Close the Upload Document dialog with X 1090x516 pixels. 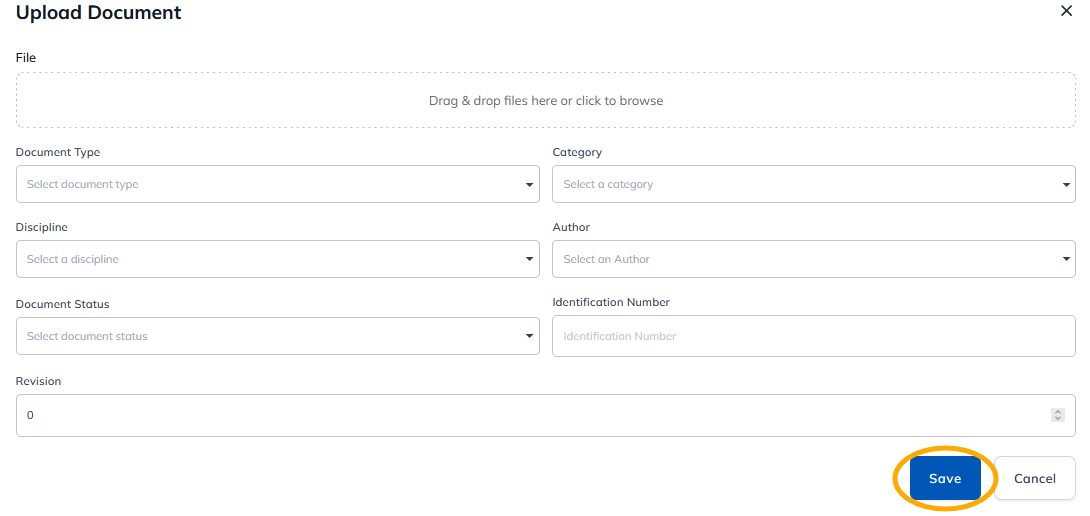(x=1066, y=11)
